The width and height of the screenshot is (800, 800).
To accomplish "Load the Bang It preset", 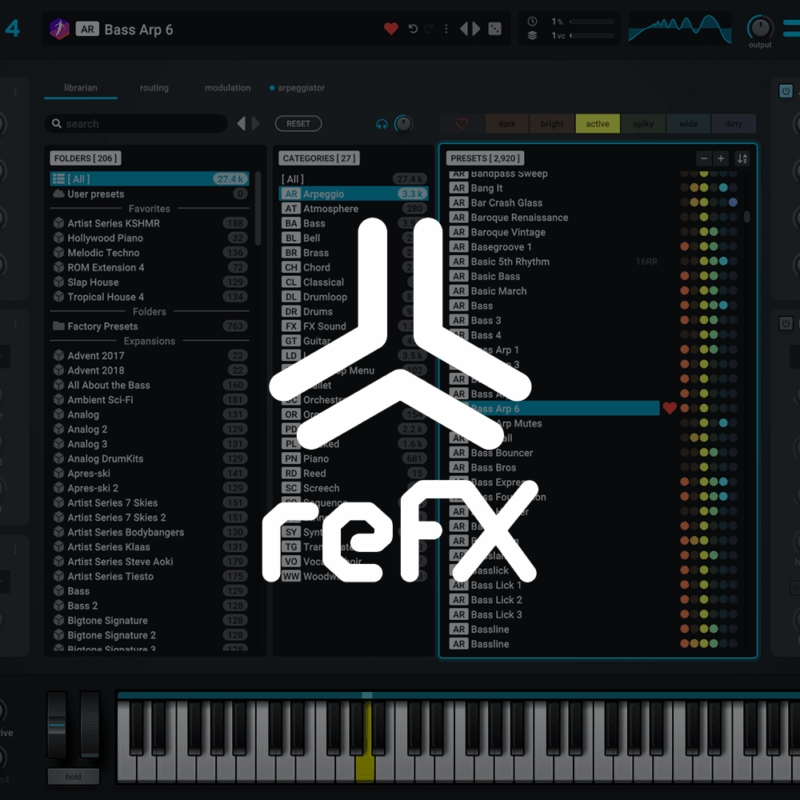I will [554, 188].
